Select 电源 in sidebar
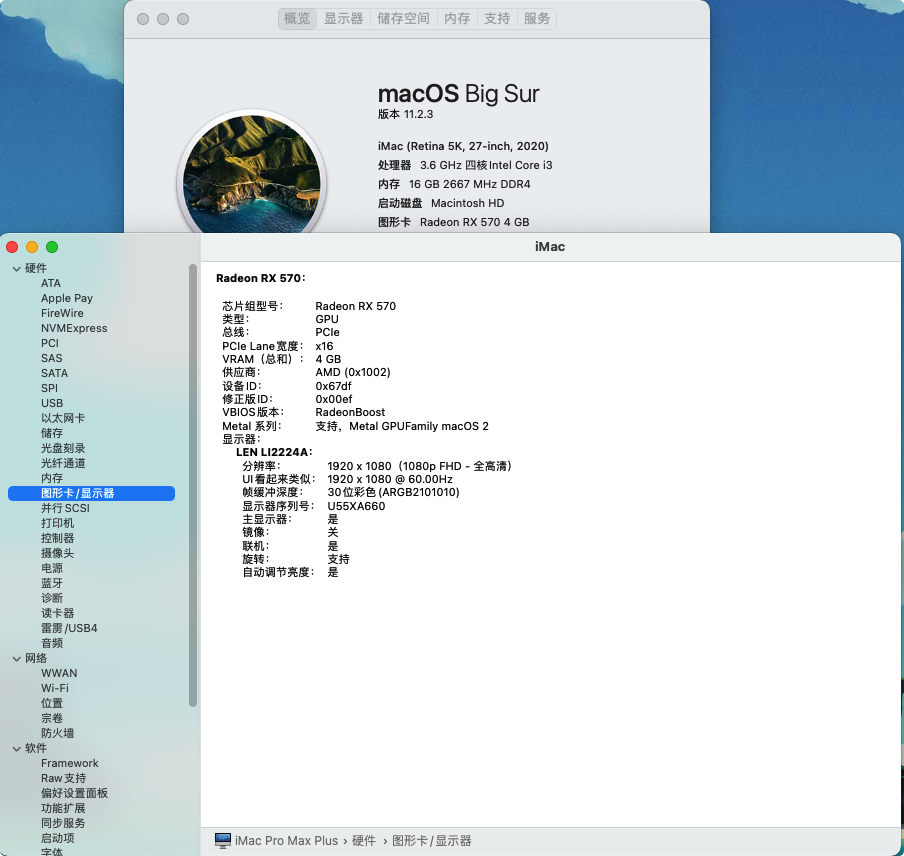 [x=52, y=568]
